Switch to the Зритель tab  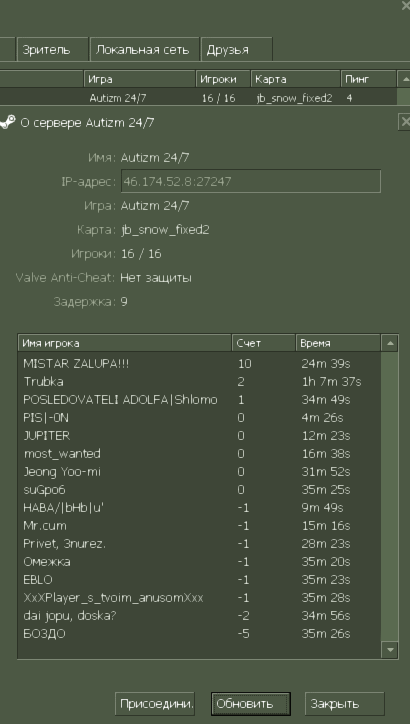click(x=53, y=49)
